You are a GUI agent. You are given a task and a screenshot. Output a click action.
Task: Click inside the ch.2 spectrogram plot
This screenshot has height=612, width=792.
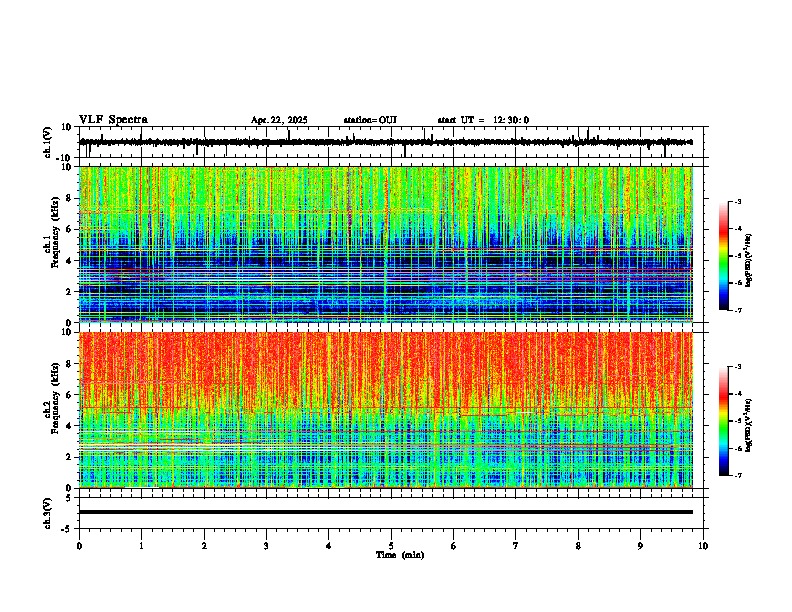coord(385,410)
